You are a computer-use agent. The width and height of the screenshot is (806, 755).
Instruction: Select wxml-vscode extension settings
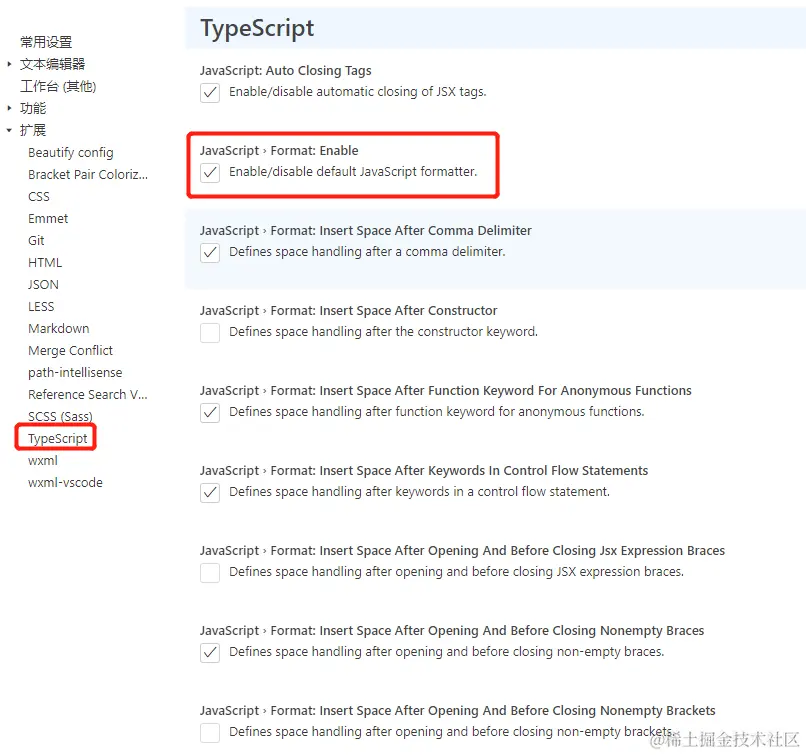[65, 483]
